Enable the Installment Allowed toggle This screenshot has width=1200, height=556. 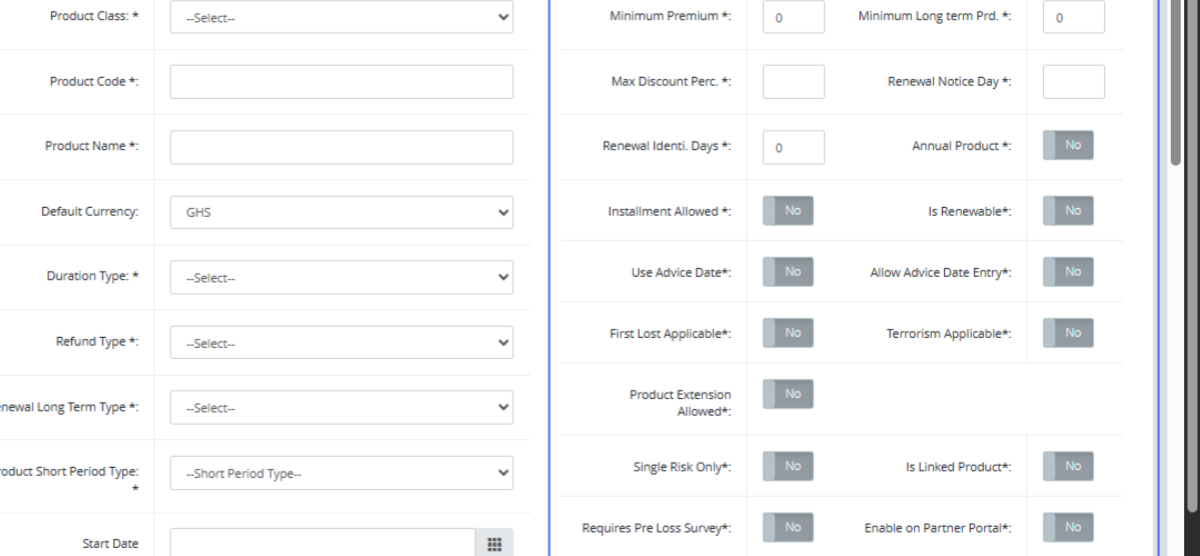click(788, 211)
